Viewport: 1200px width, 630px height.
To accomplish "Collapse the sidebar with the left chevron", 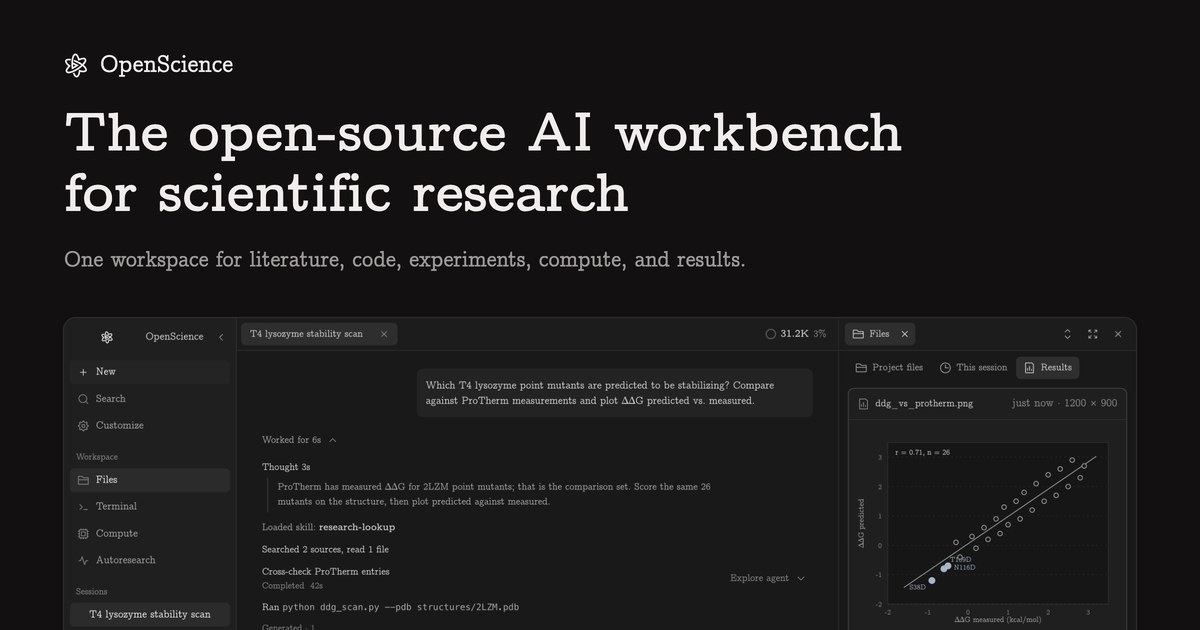I will pos(221,337).
